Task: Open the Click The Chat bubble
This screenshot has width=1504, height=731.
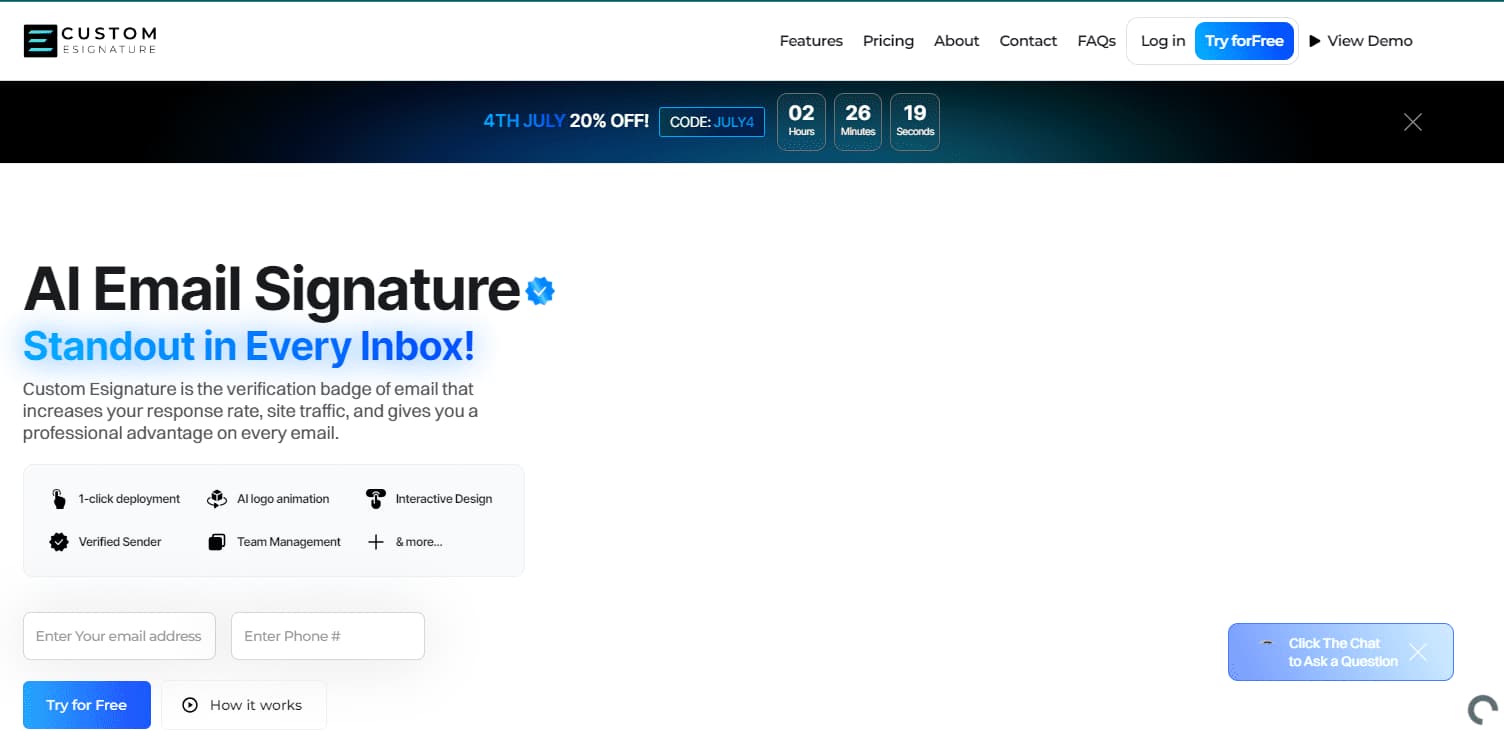Action: (1342, 652)
